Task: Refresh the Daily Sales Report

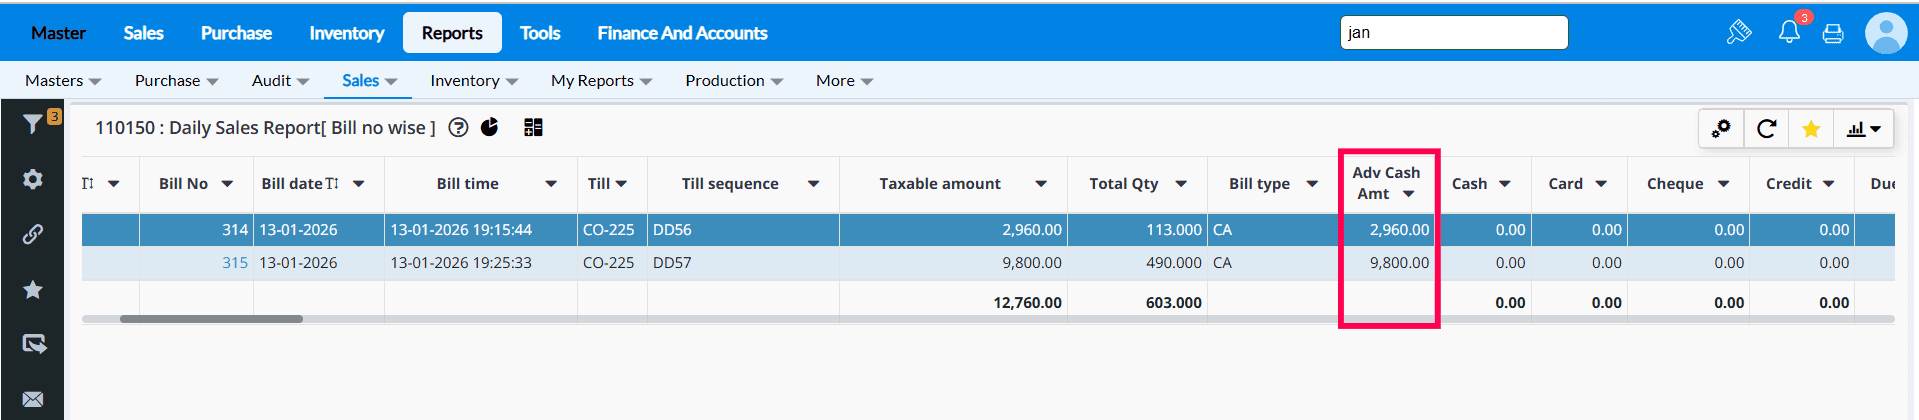Action: (x=1767, y=129)
